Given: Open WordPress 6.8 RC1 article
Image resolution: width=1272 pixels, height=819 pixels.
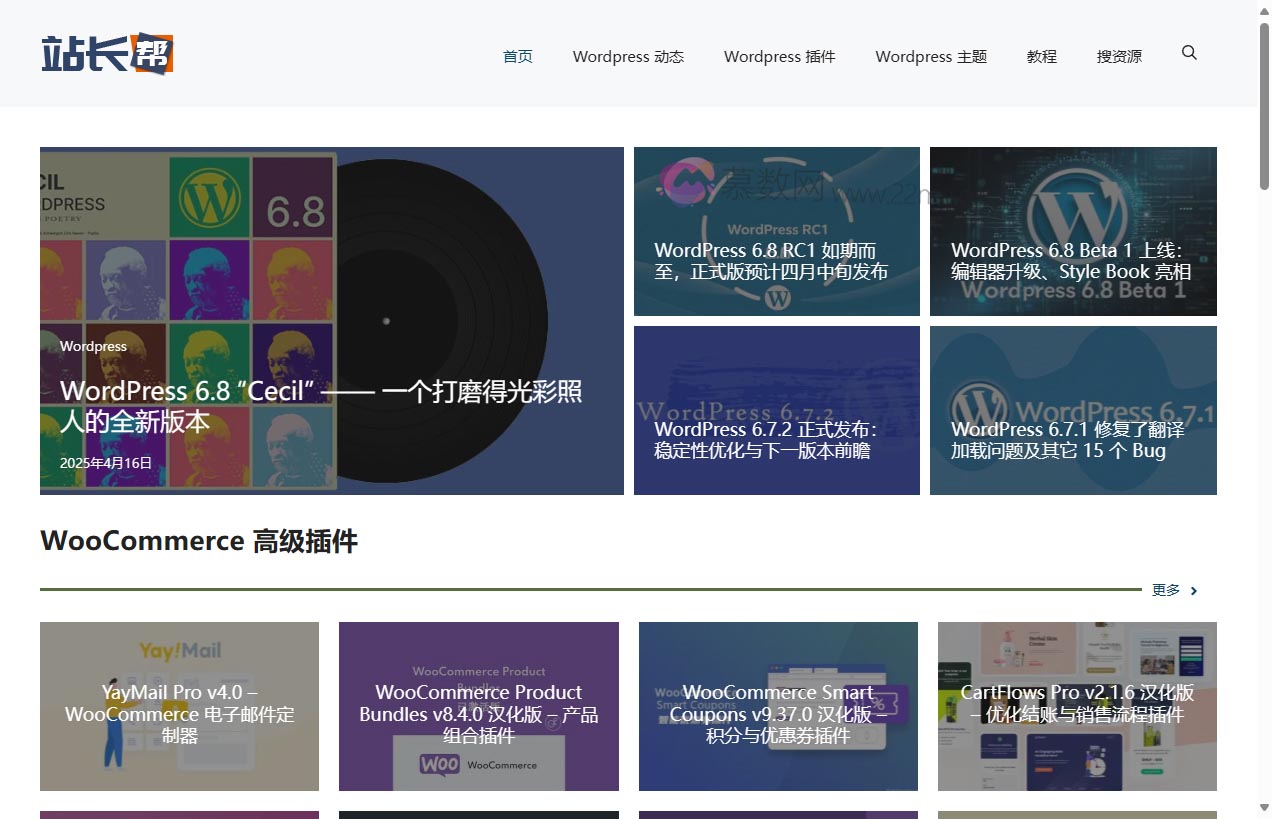Looking at the screenshot, I should click(771, 261).
